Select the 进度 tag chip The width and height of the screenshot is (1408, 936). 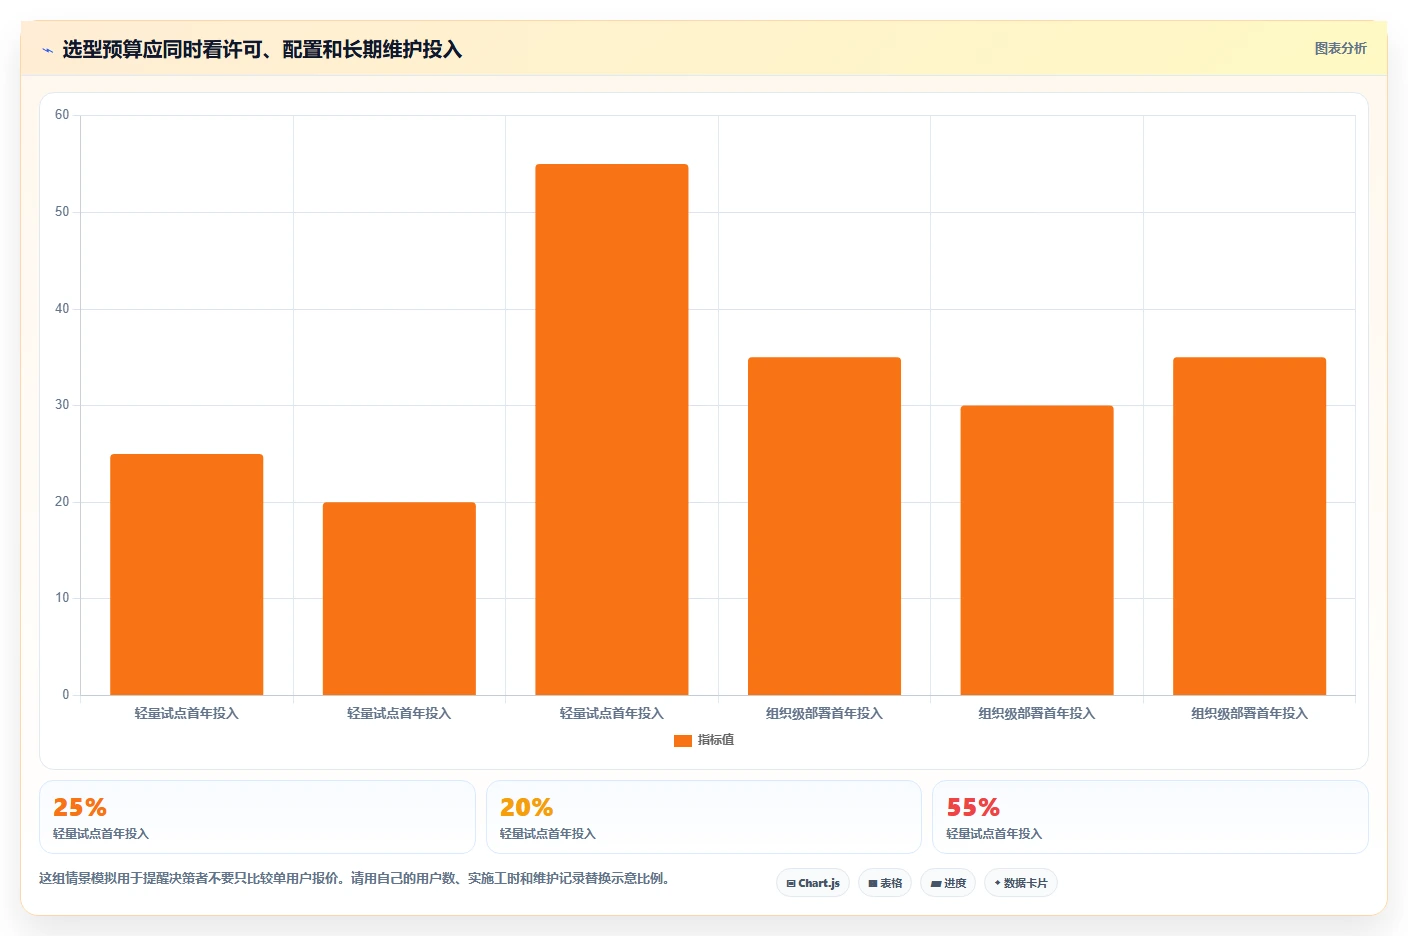coord(948,883)
